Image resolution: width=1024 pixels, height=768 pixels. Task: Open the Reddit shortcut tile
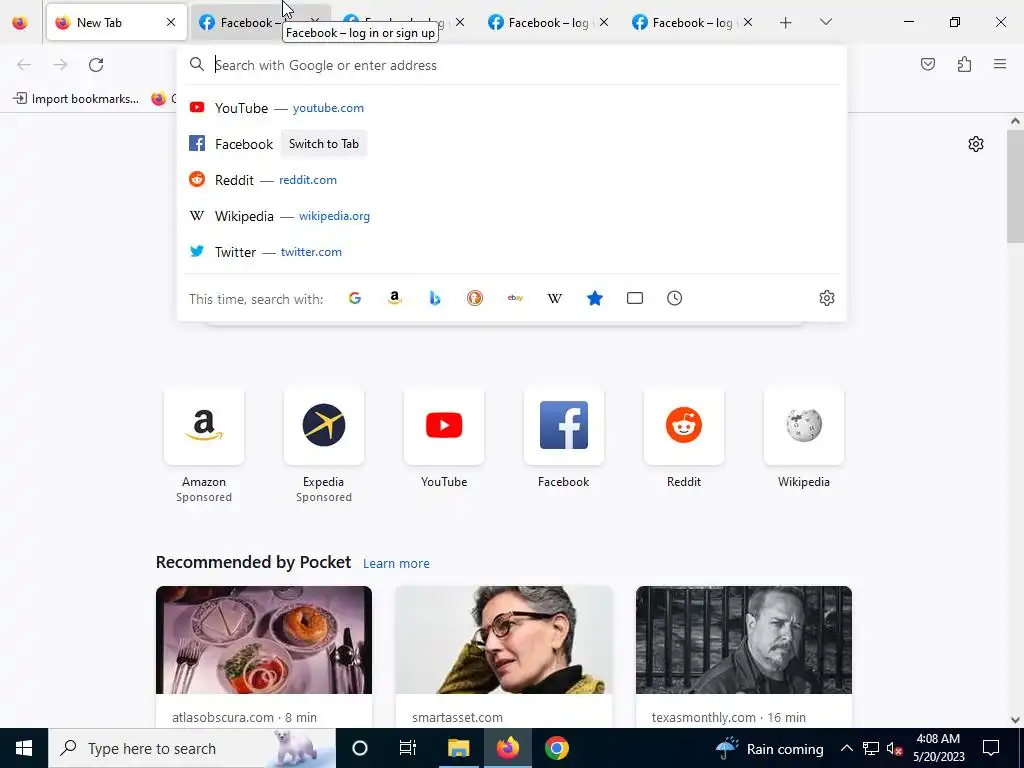pyautogui.click(x=684, y=426)
